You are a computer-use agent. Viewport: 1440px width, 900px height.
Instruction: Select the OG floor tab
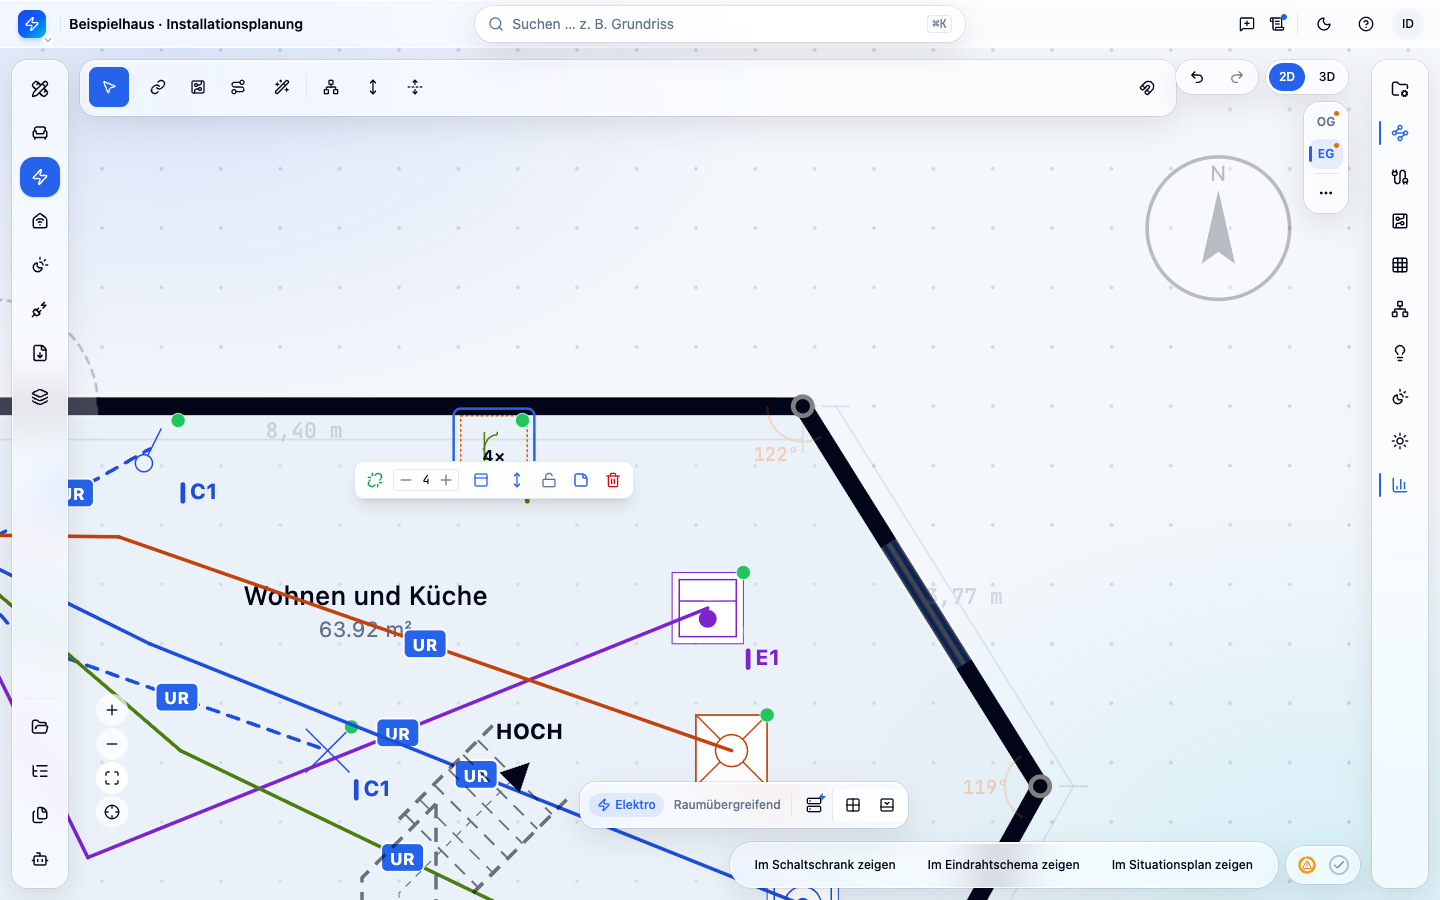(1326, 121)
